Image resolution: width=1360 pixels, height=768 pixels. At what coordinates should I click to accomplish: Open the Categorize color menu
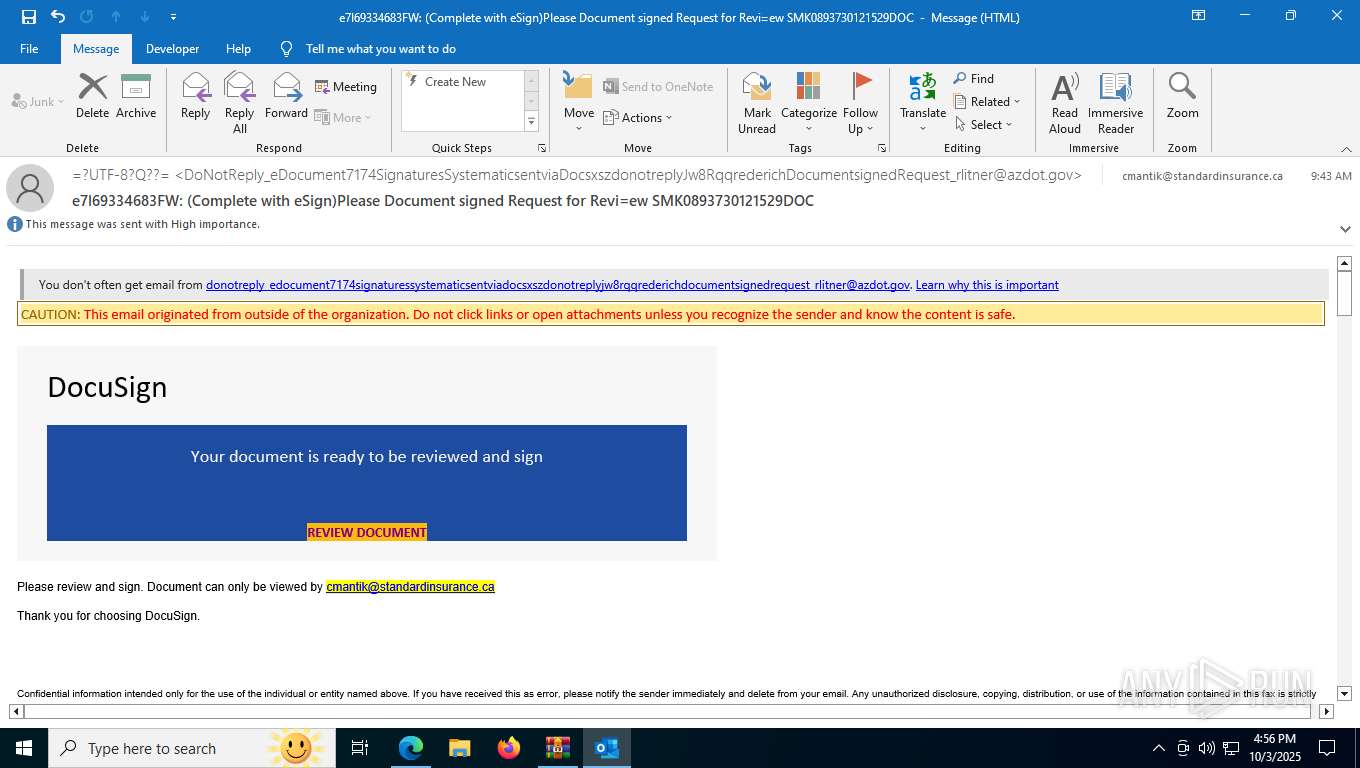point(809,102)
